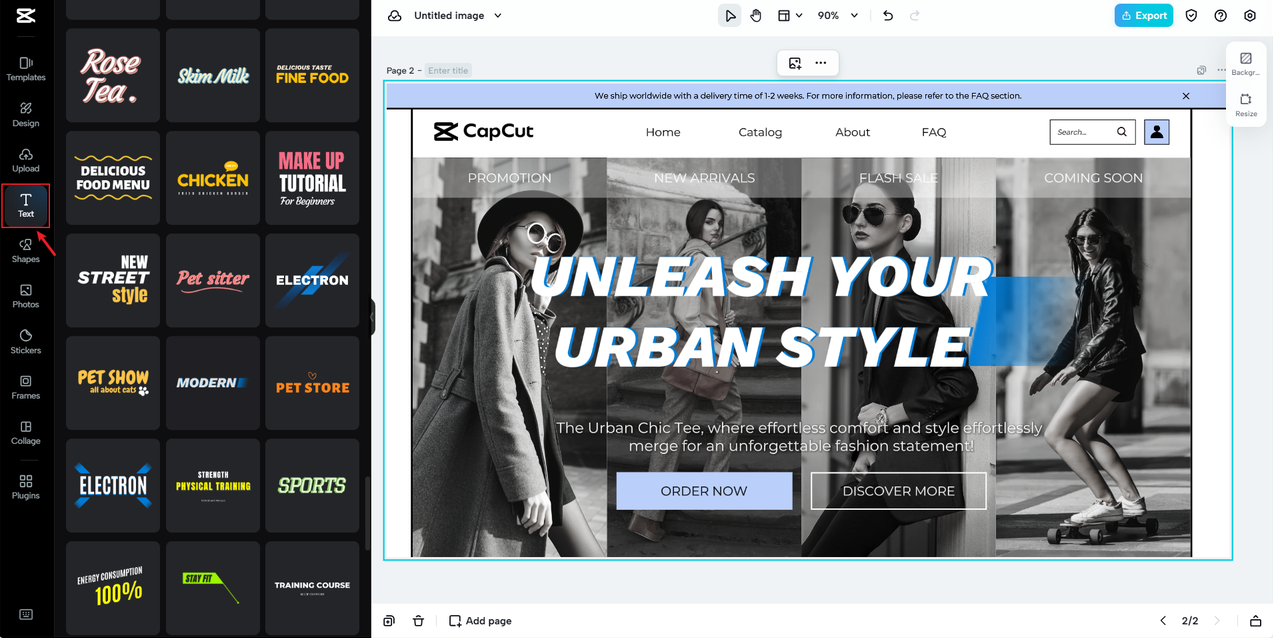
Task: Open the layout view dropdown in the toolbar
Action: coord(790,16)
